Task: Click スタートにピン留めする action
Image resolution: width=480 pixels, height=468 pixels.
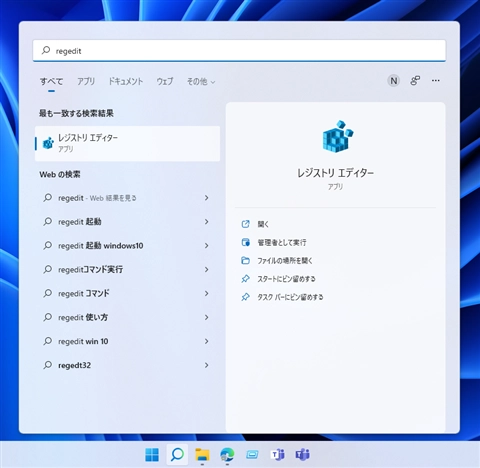Action: 286,279
